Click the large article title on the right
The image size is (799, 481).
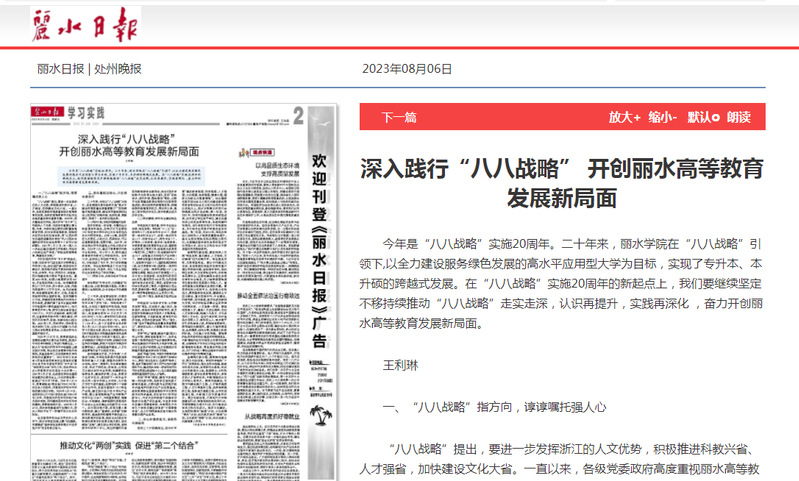click(x=562, y=182)
